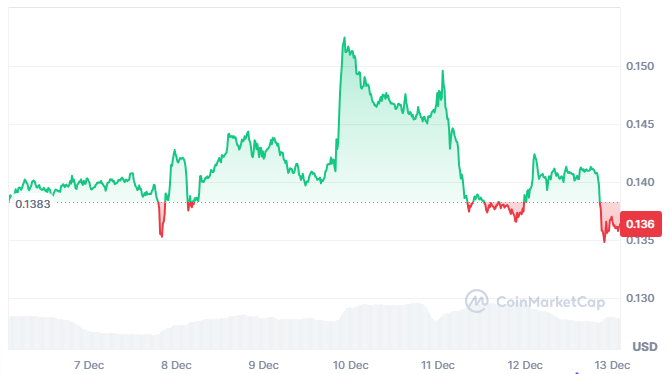Select the 12 Dec date label
This screenshot has height=374, width=670.
point(525,365)
